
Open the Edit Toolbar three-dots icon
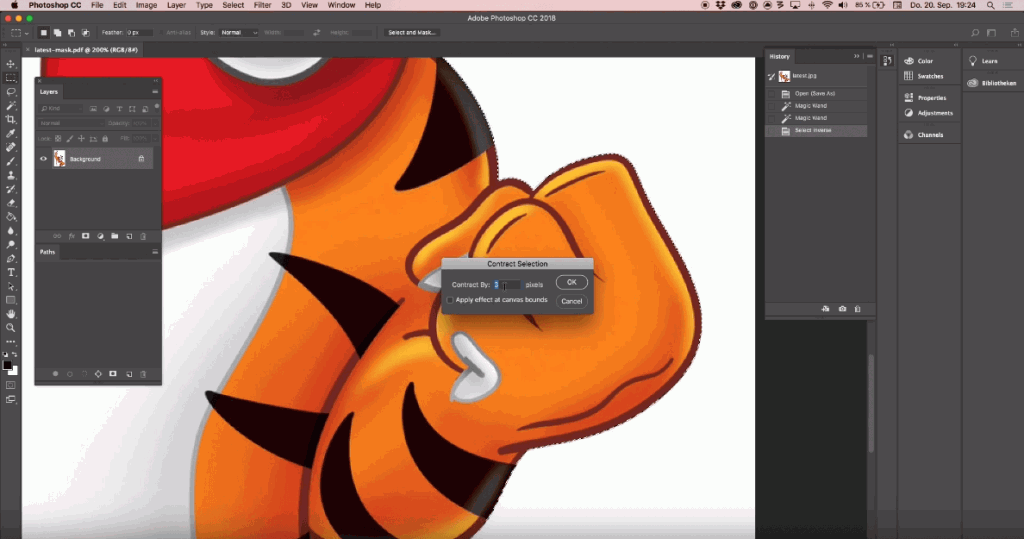[x=10, y=342]
